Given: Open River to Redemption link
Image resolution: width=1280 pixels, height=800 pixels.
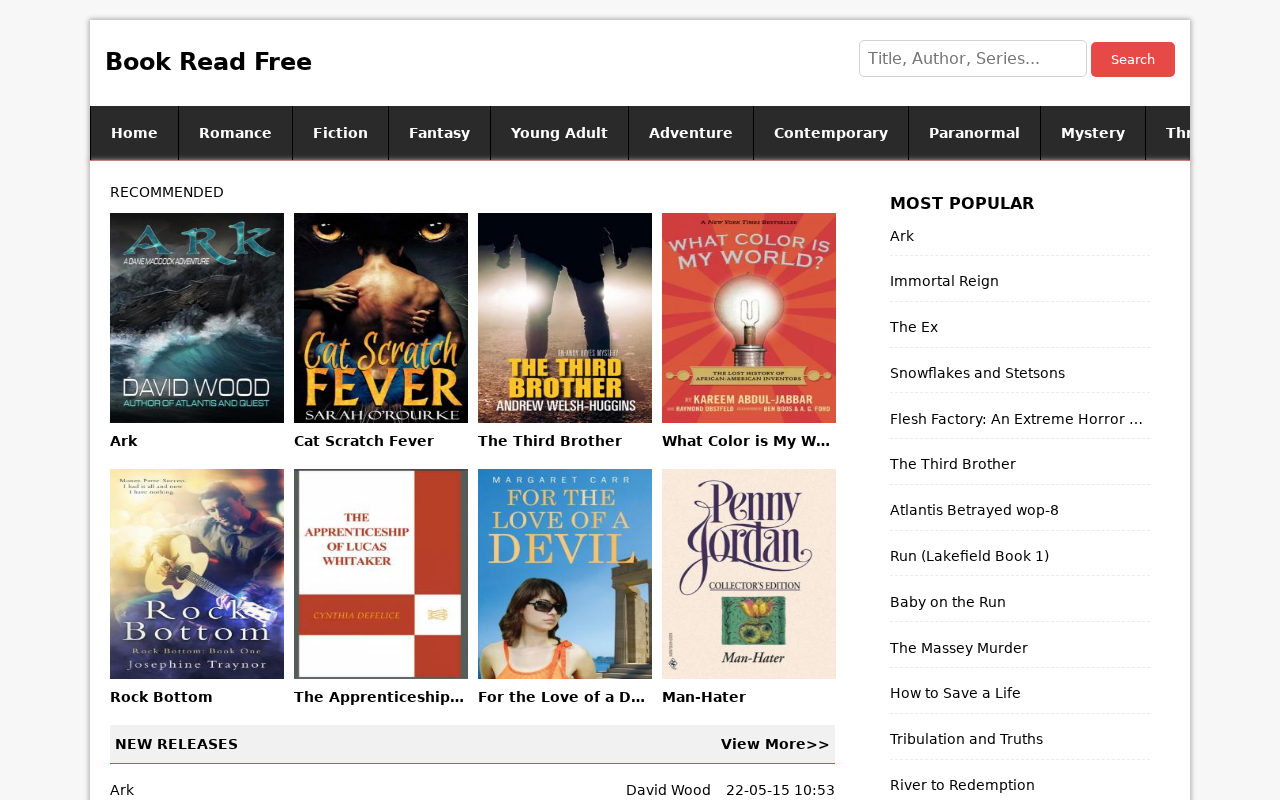Looking at the screenshot, I should coord(962,785).
